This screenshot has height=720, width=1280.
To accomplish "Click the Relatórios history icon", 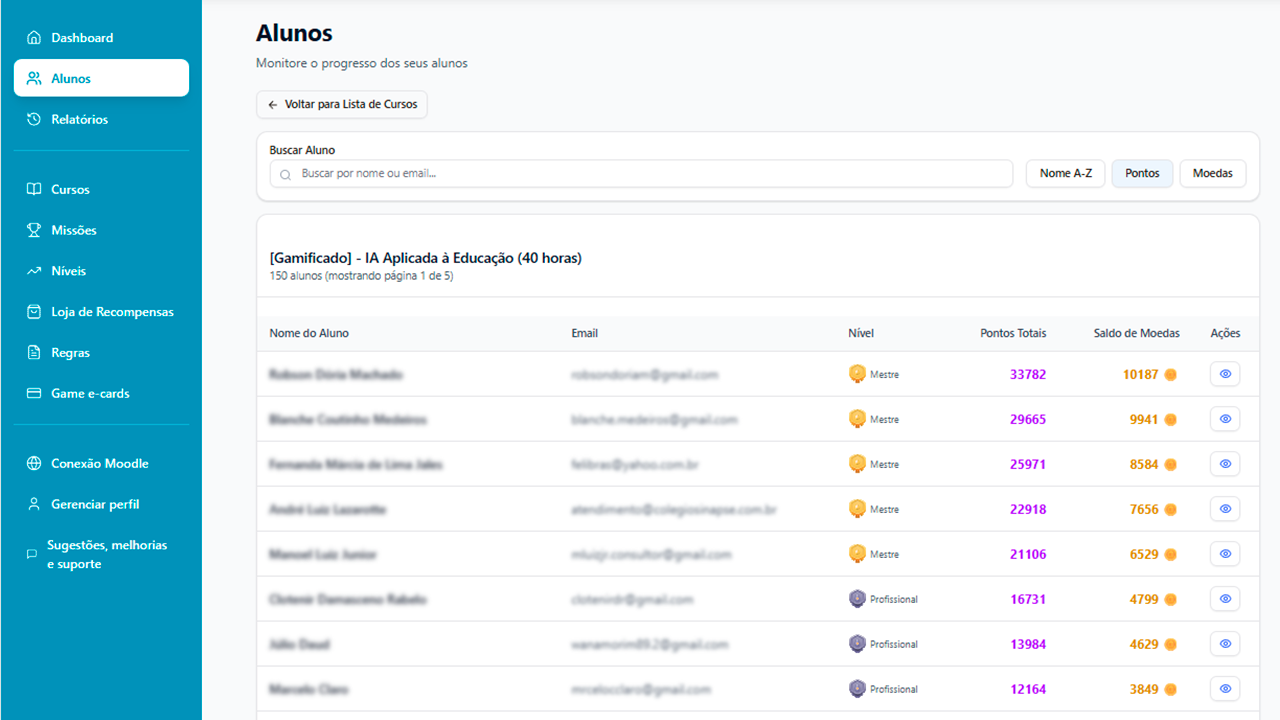I will point(34,120).
